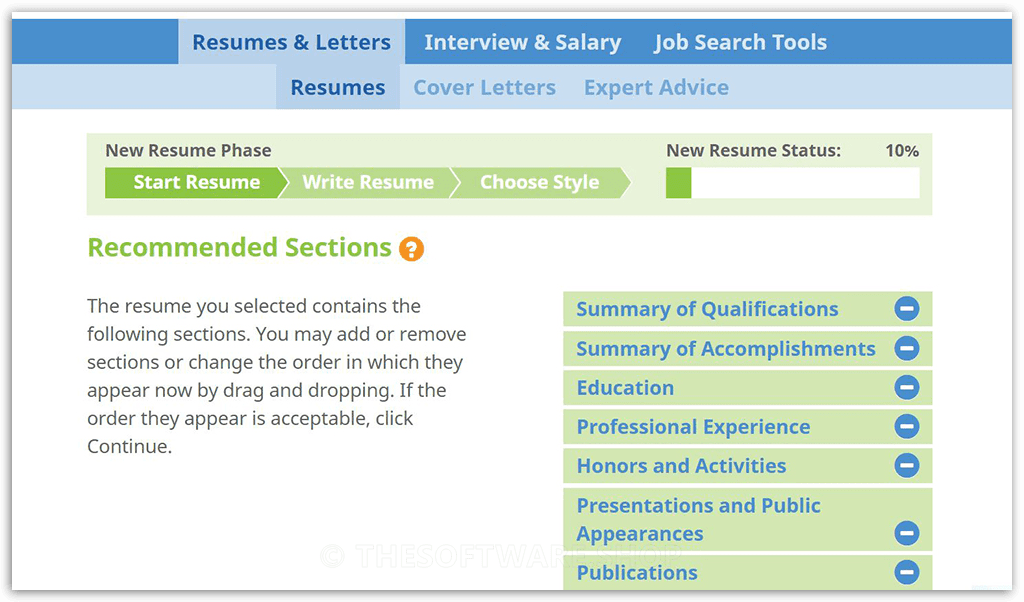This screenshot has width=1024, height=602.
Task: Jump to the Write Resume phase
Action: click(368, 182)
